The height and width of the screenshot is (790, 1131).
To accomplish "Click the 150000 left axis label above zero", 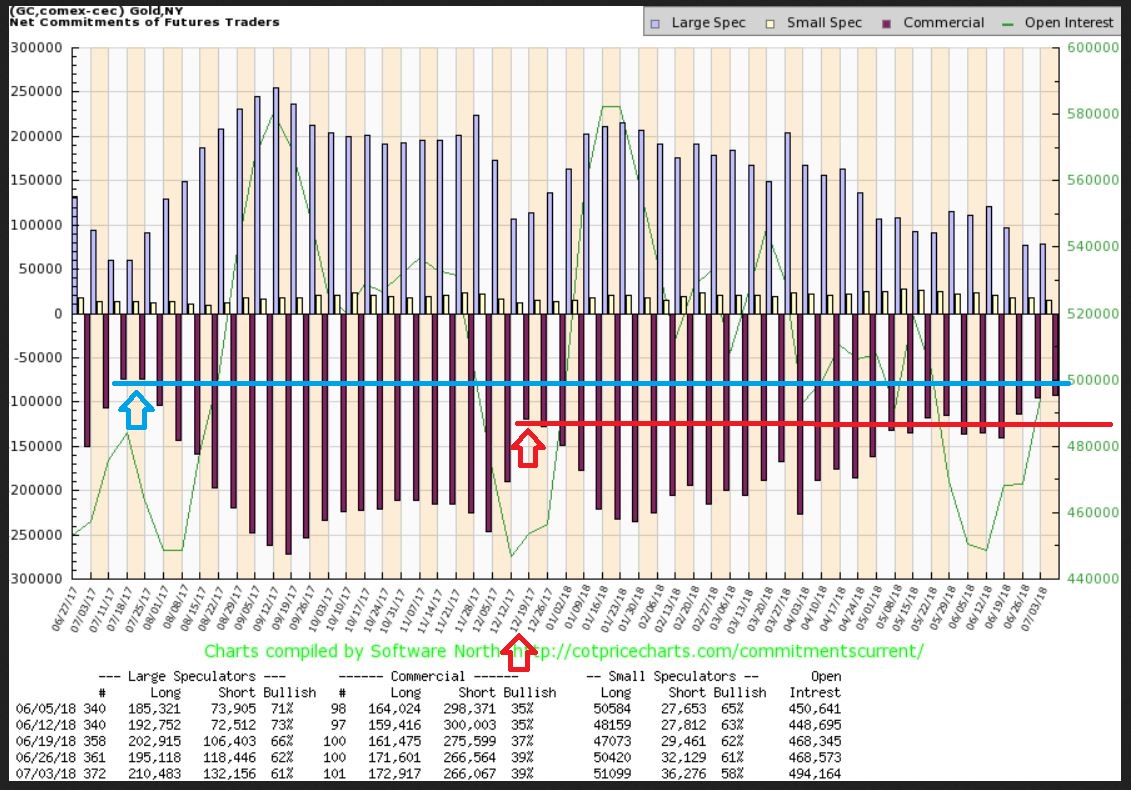I will click(37, 180).
